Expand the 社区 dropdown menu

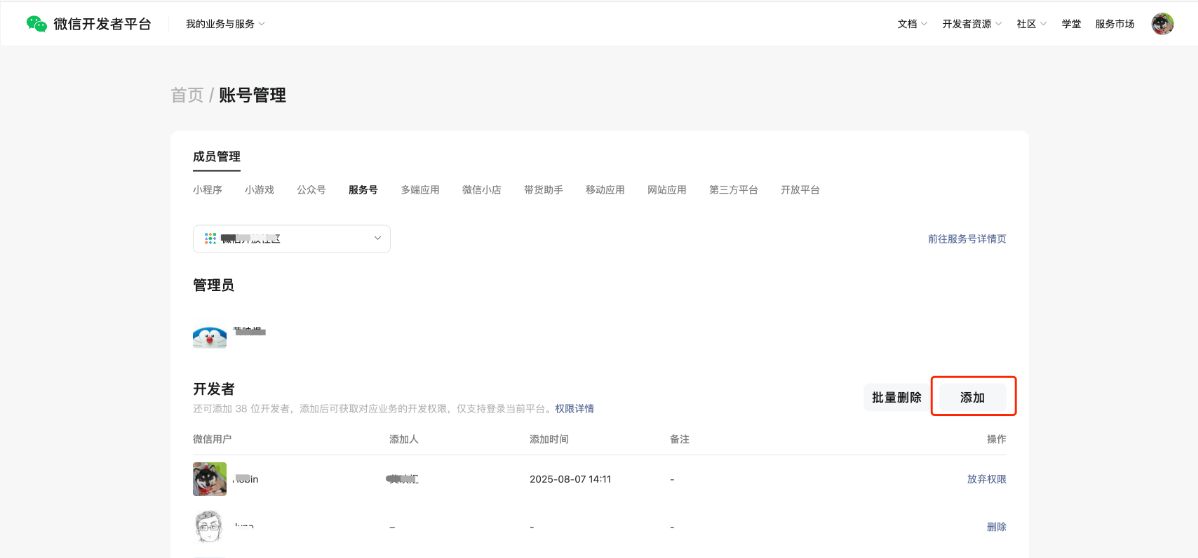[1031, 23]
